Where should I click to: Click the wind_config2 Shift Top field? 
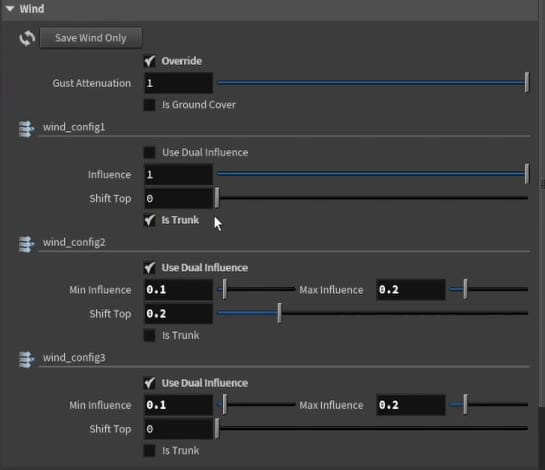pos(178,314)
